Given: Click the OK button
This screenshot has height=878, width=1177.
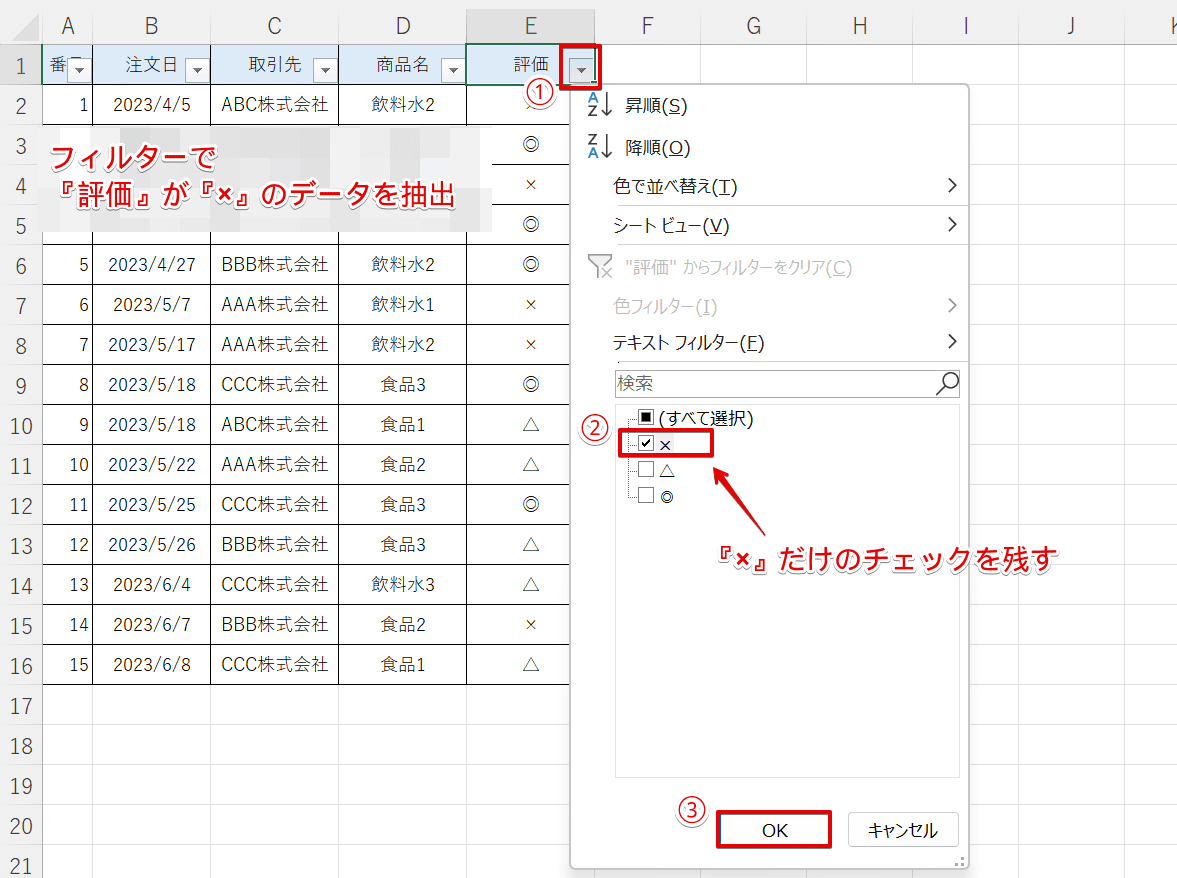Looking at the screenshot, I should point(774,830).
